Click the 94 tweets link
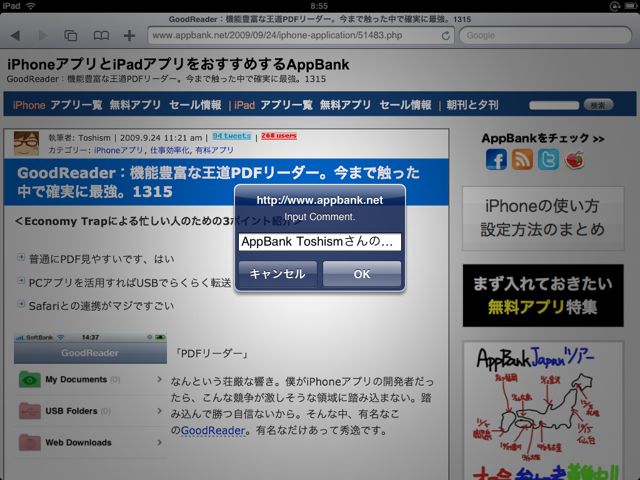This screenshot has width=640, height=480. click(x=231, y=136)
